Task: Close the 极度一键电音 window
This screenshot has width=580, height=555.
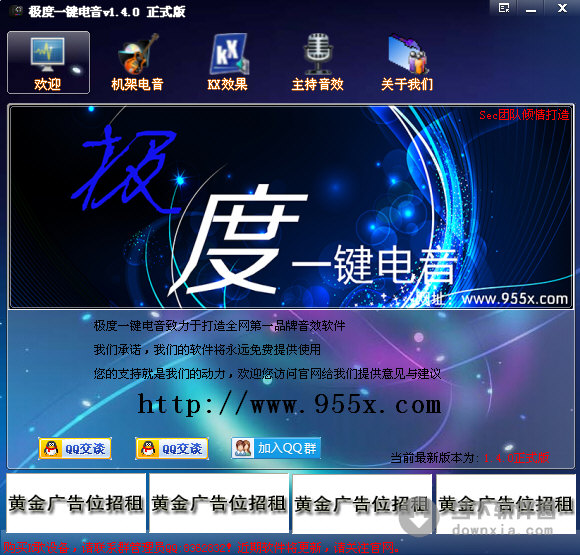Action: pos(562,8)
